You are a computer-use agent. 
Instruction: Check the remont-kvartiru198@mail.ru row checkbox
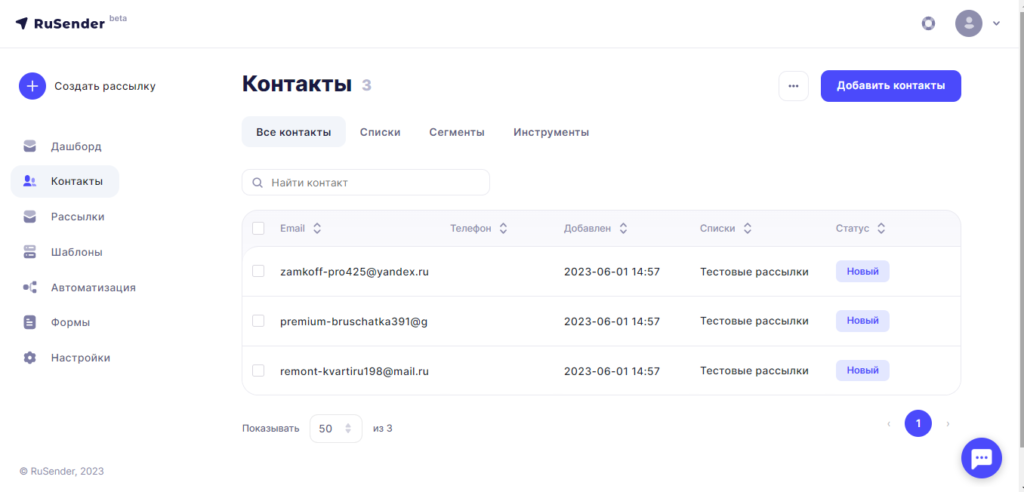tap(258, 370)
